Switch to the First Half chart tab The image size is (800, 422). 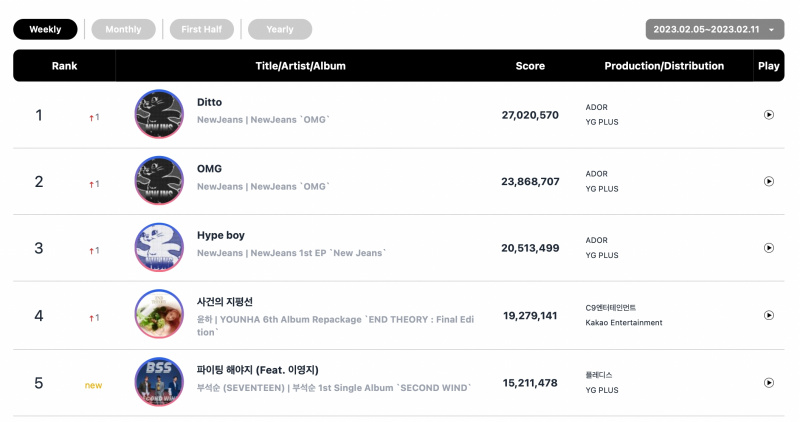[x=202, y=29]
